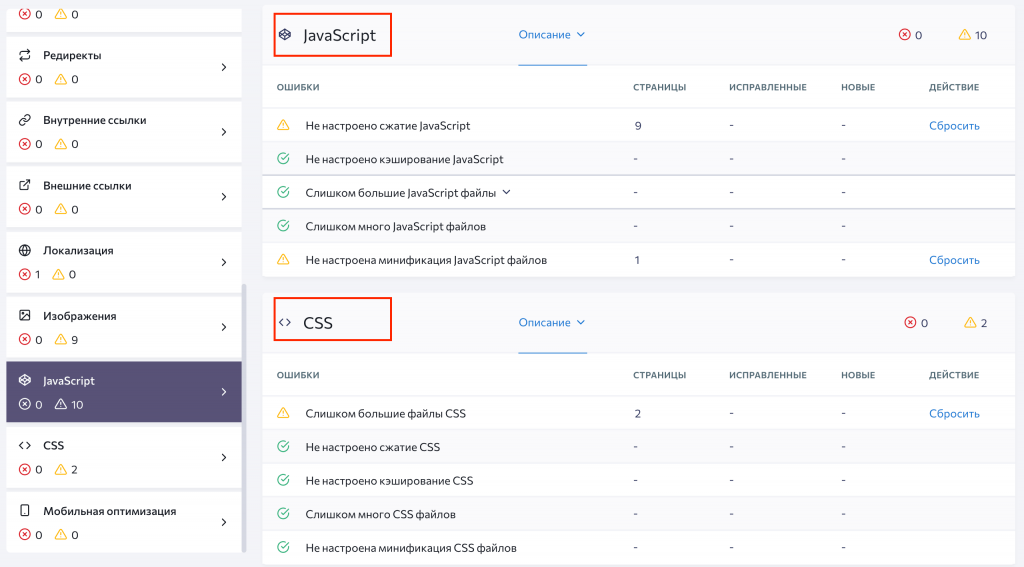Click Сбросить for Слишком большие файлы CSS
The width and height of the screenshot is (1024, 567).
pos(953,414)
